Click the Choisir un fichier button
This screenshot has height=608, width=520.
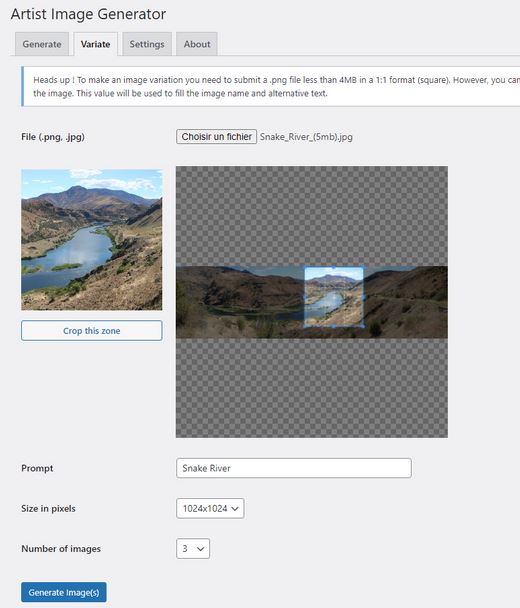216,137
